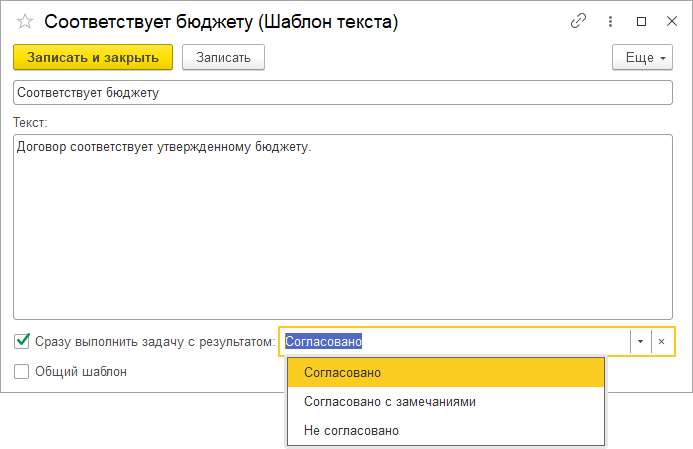Uncheck 'Сразу выполнить задачу с результатом'
This screenshot has width=693, height=449.
(22, 341)
